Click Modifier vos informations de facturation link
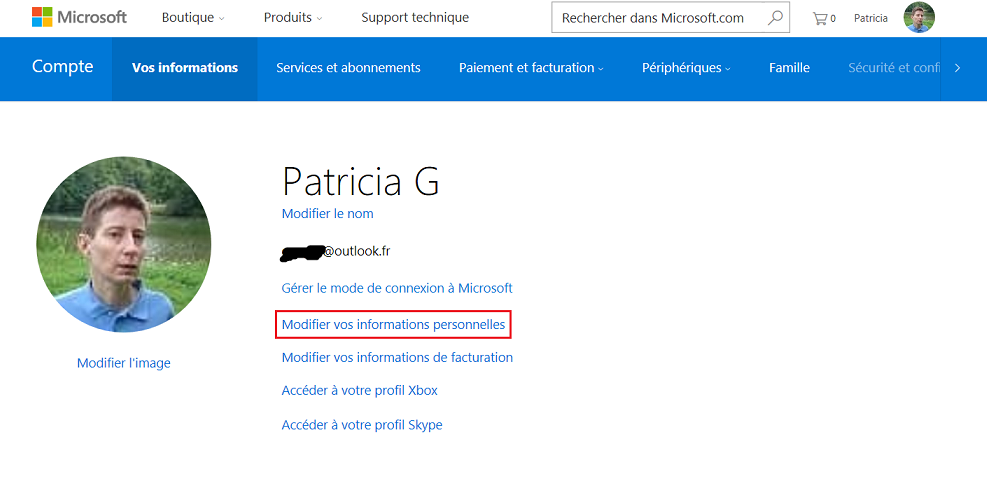The width and height of the screenshot is (987, 489). point(397,357)
